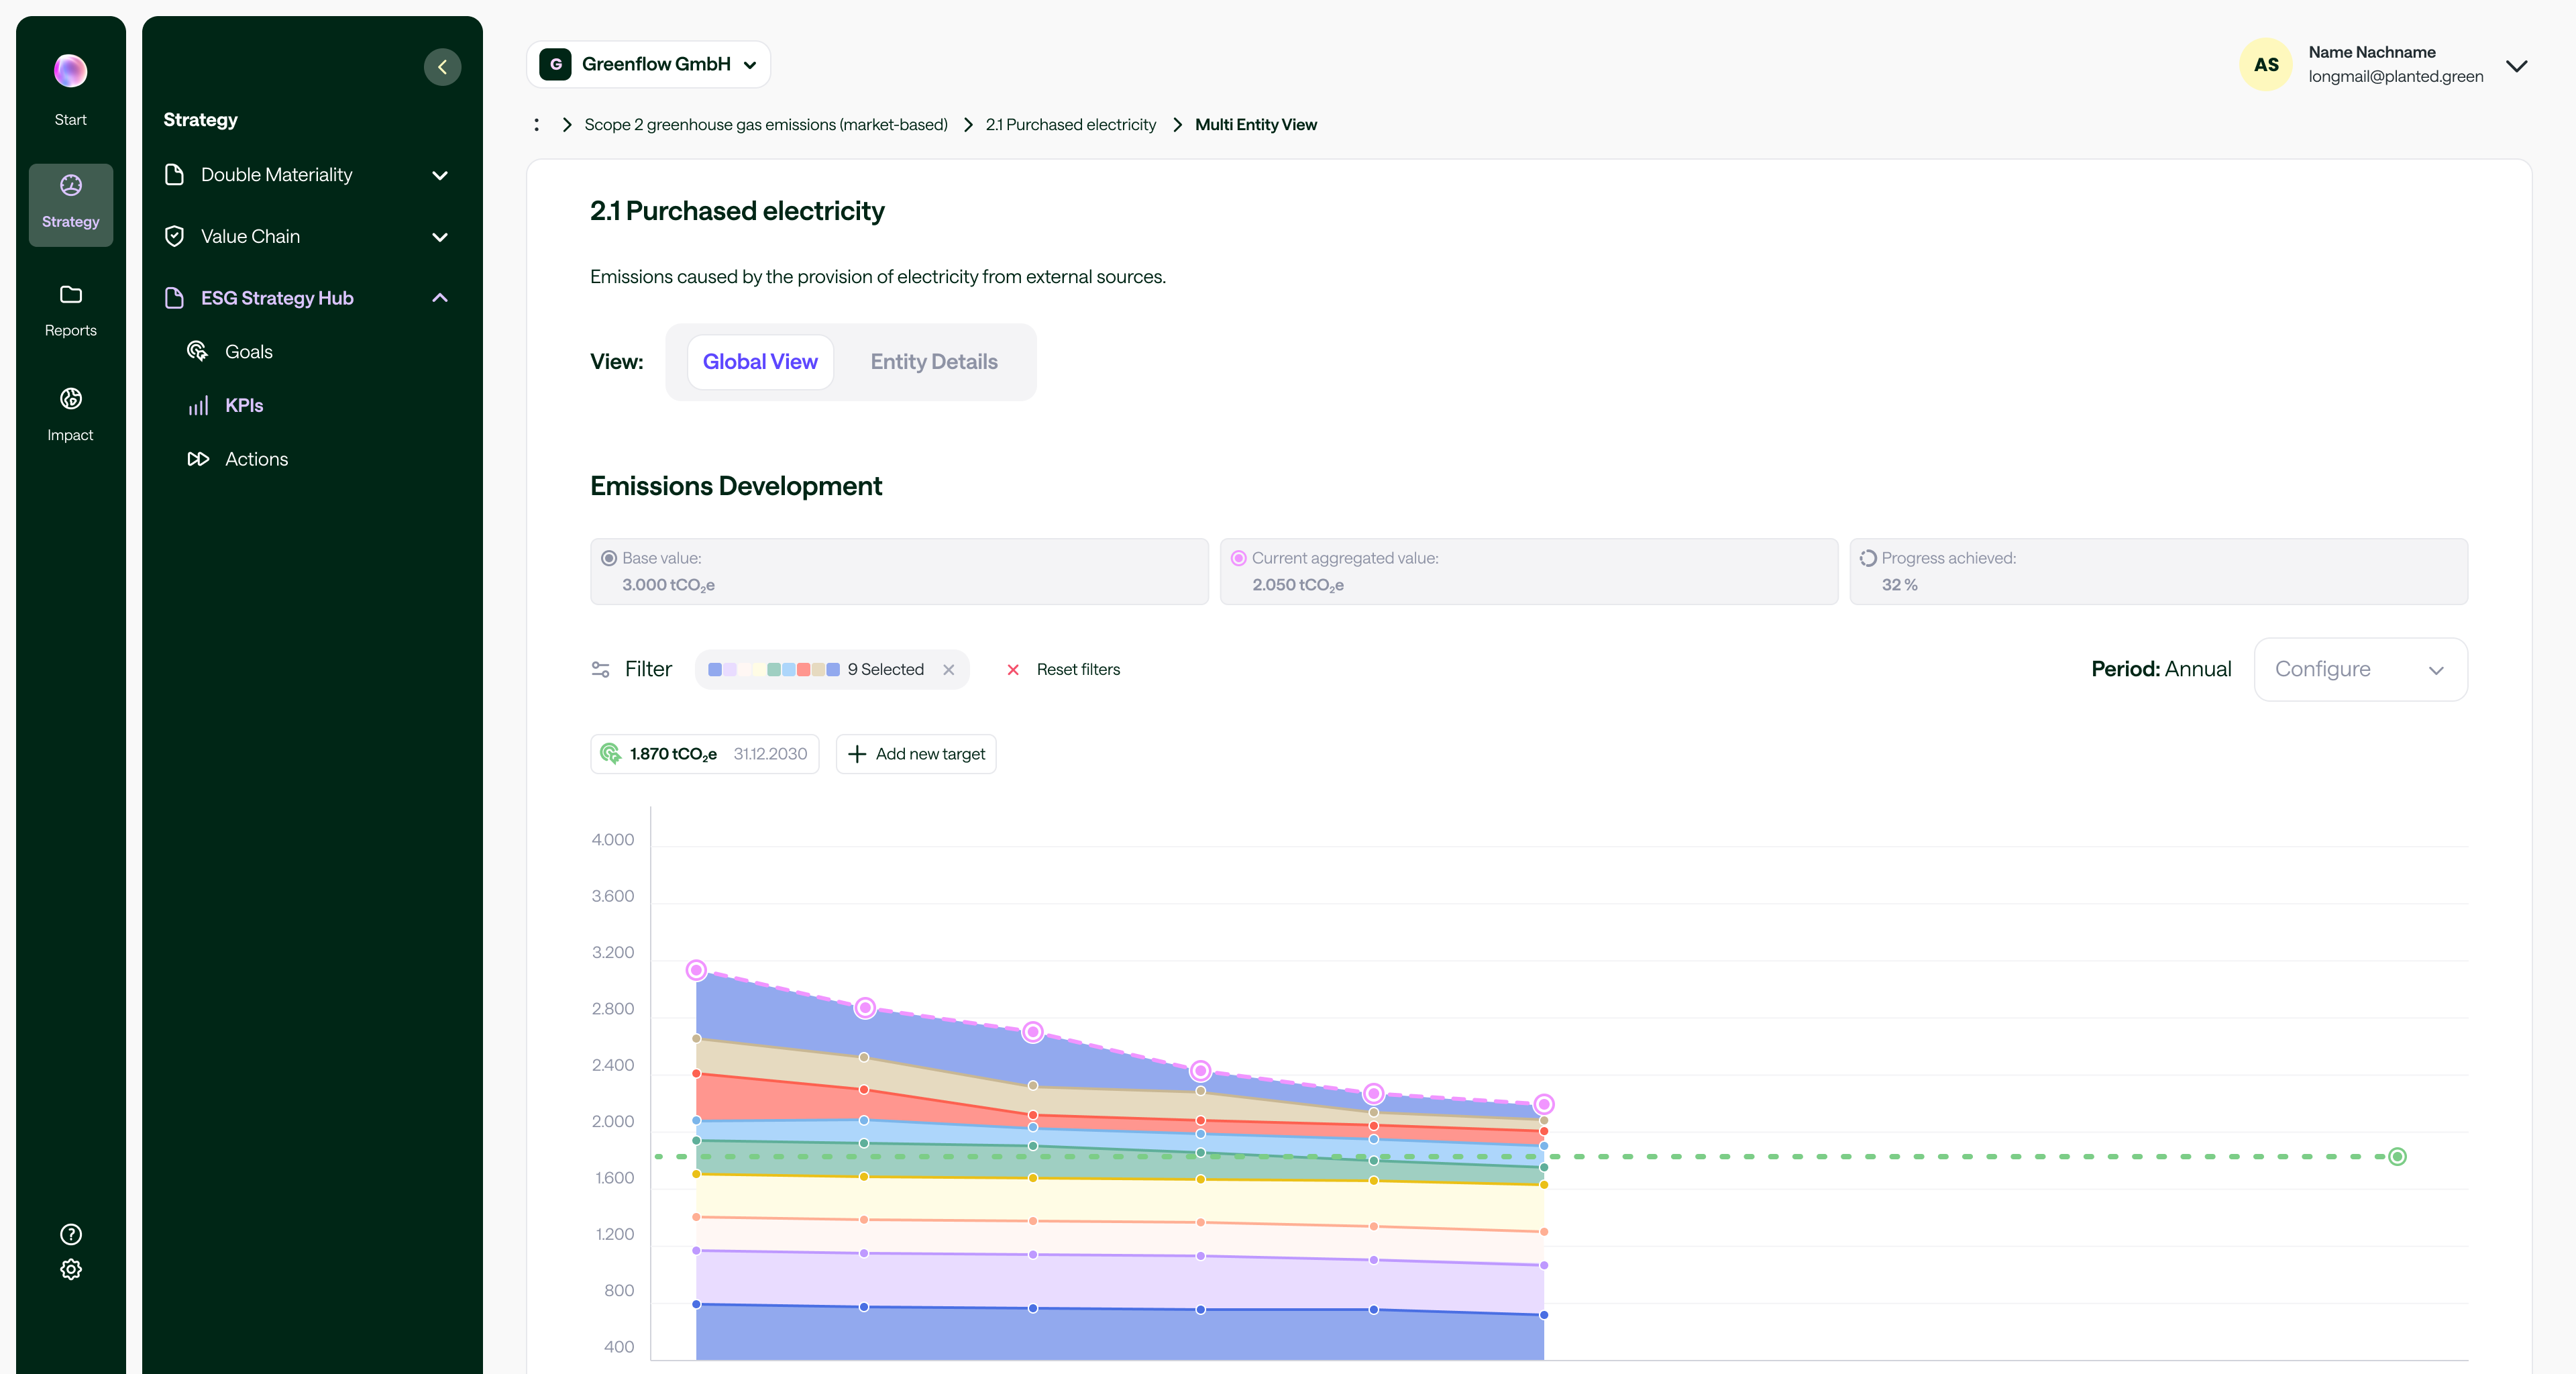
Task: Open the Greenflow GmbH company dropdown
Action: [648, 64]
